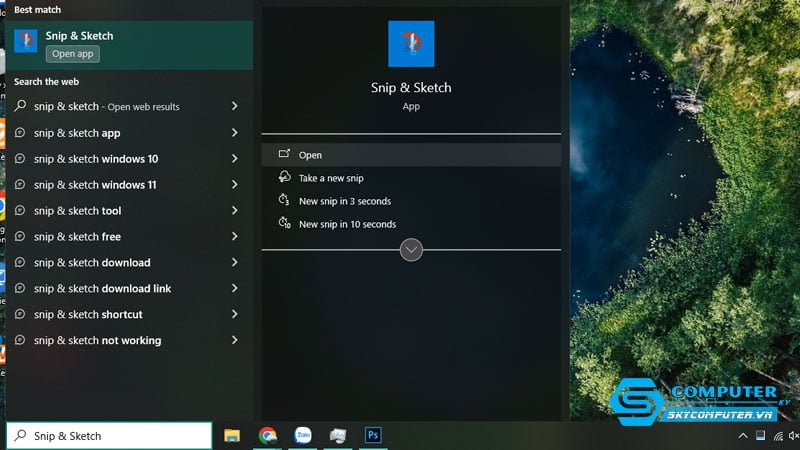Expand arrow for snip & sketch app
The height and width of the screenshot is (450, 800).
(x=235, y=133)
